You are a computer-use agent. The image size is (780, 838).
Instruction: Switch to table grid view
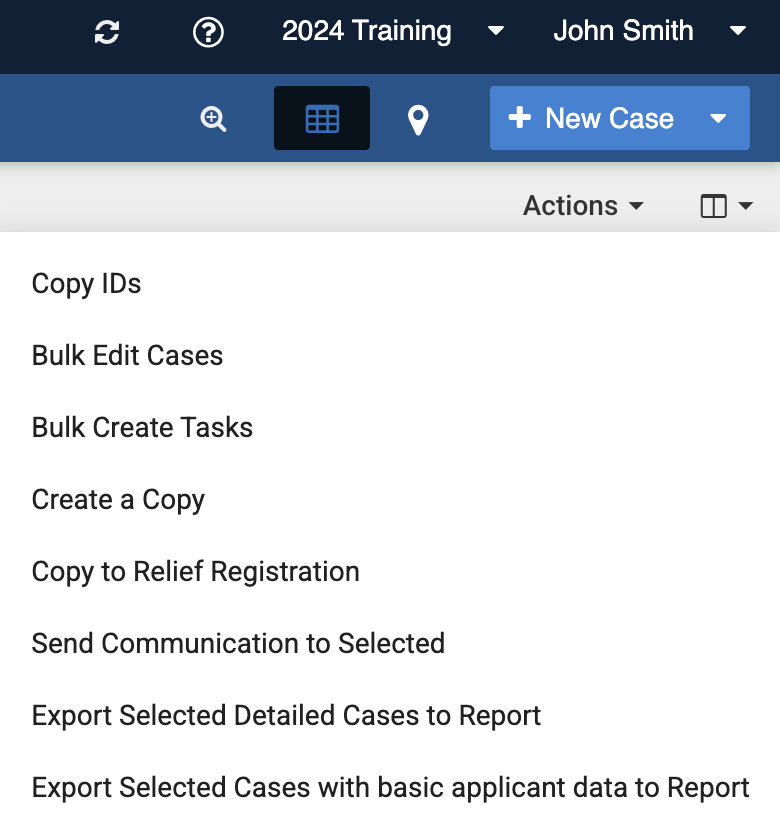pos(322,119)
